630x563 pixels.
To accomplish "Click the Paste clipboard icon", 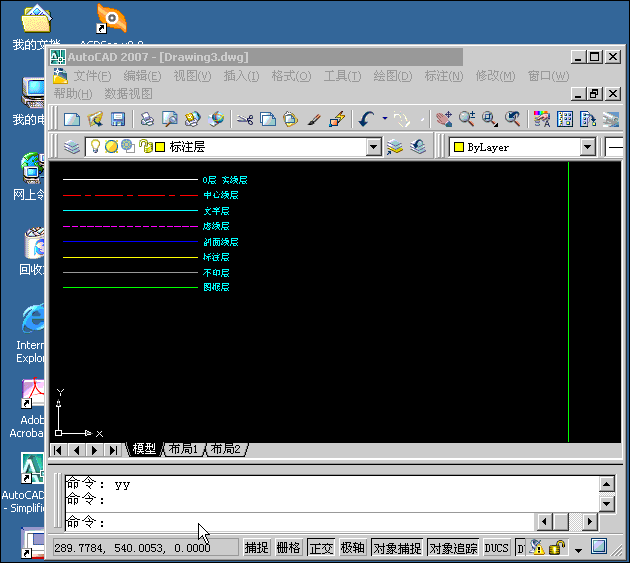I will coord(290,119).
